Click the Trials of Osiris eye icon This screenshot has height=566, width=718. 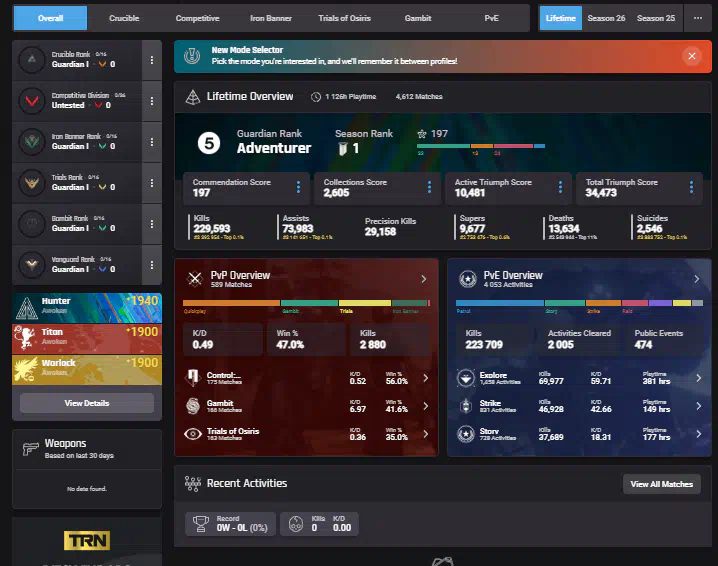(x=193, y=434)
